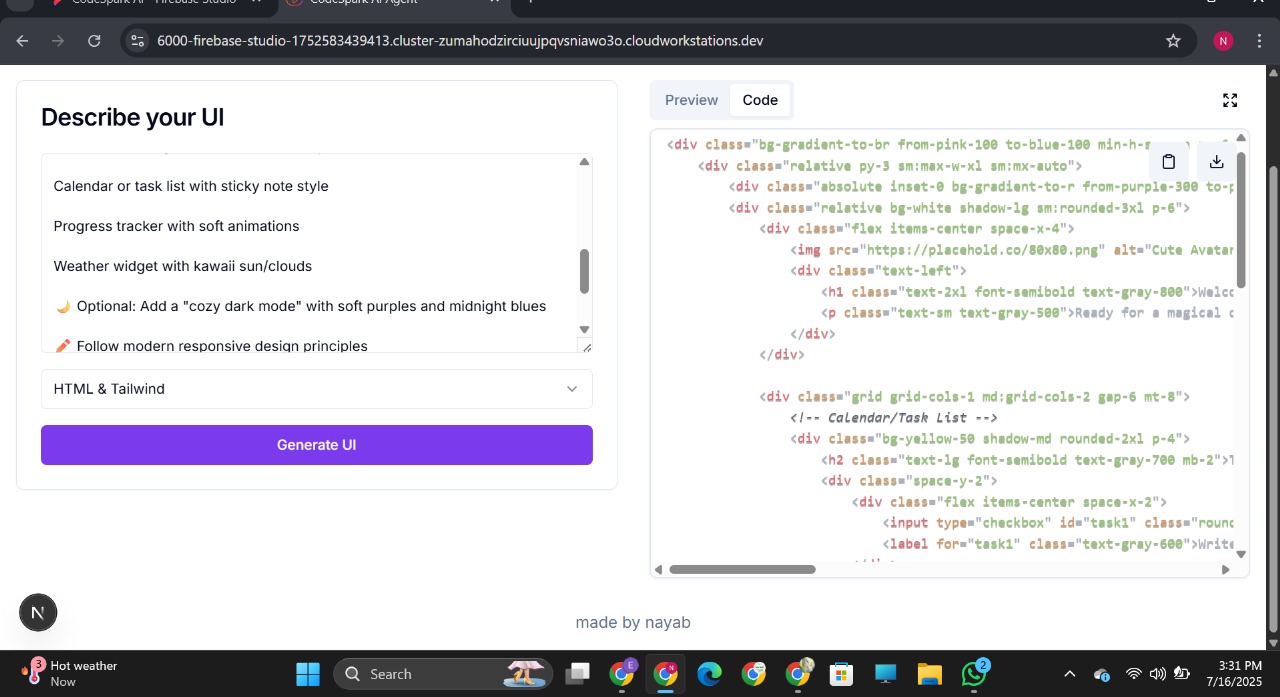
Task: Expand code panel to fullscreen
Action: pyautogui.click(x=1230, y=100)
